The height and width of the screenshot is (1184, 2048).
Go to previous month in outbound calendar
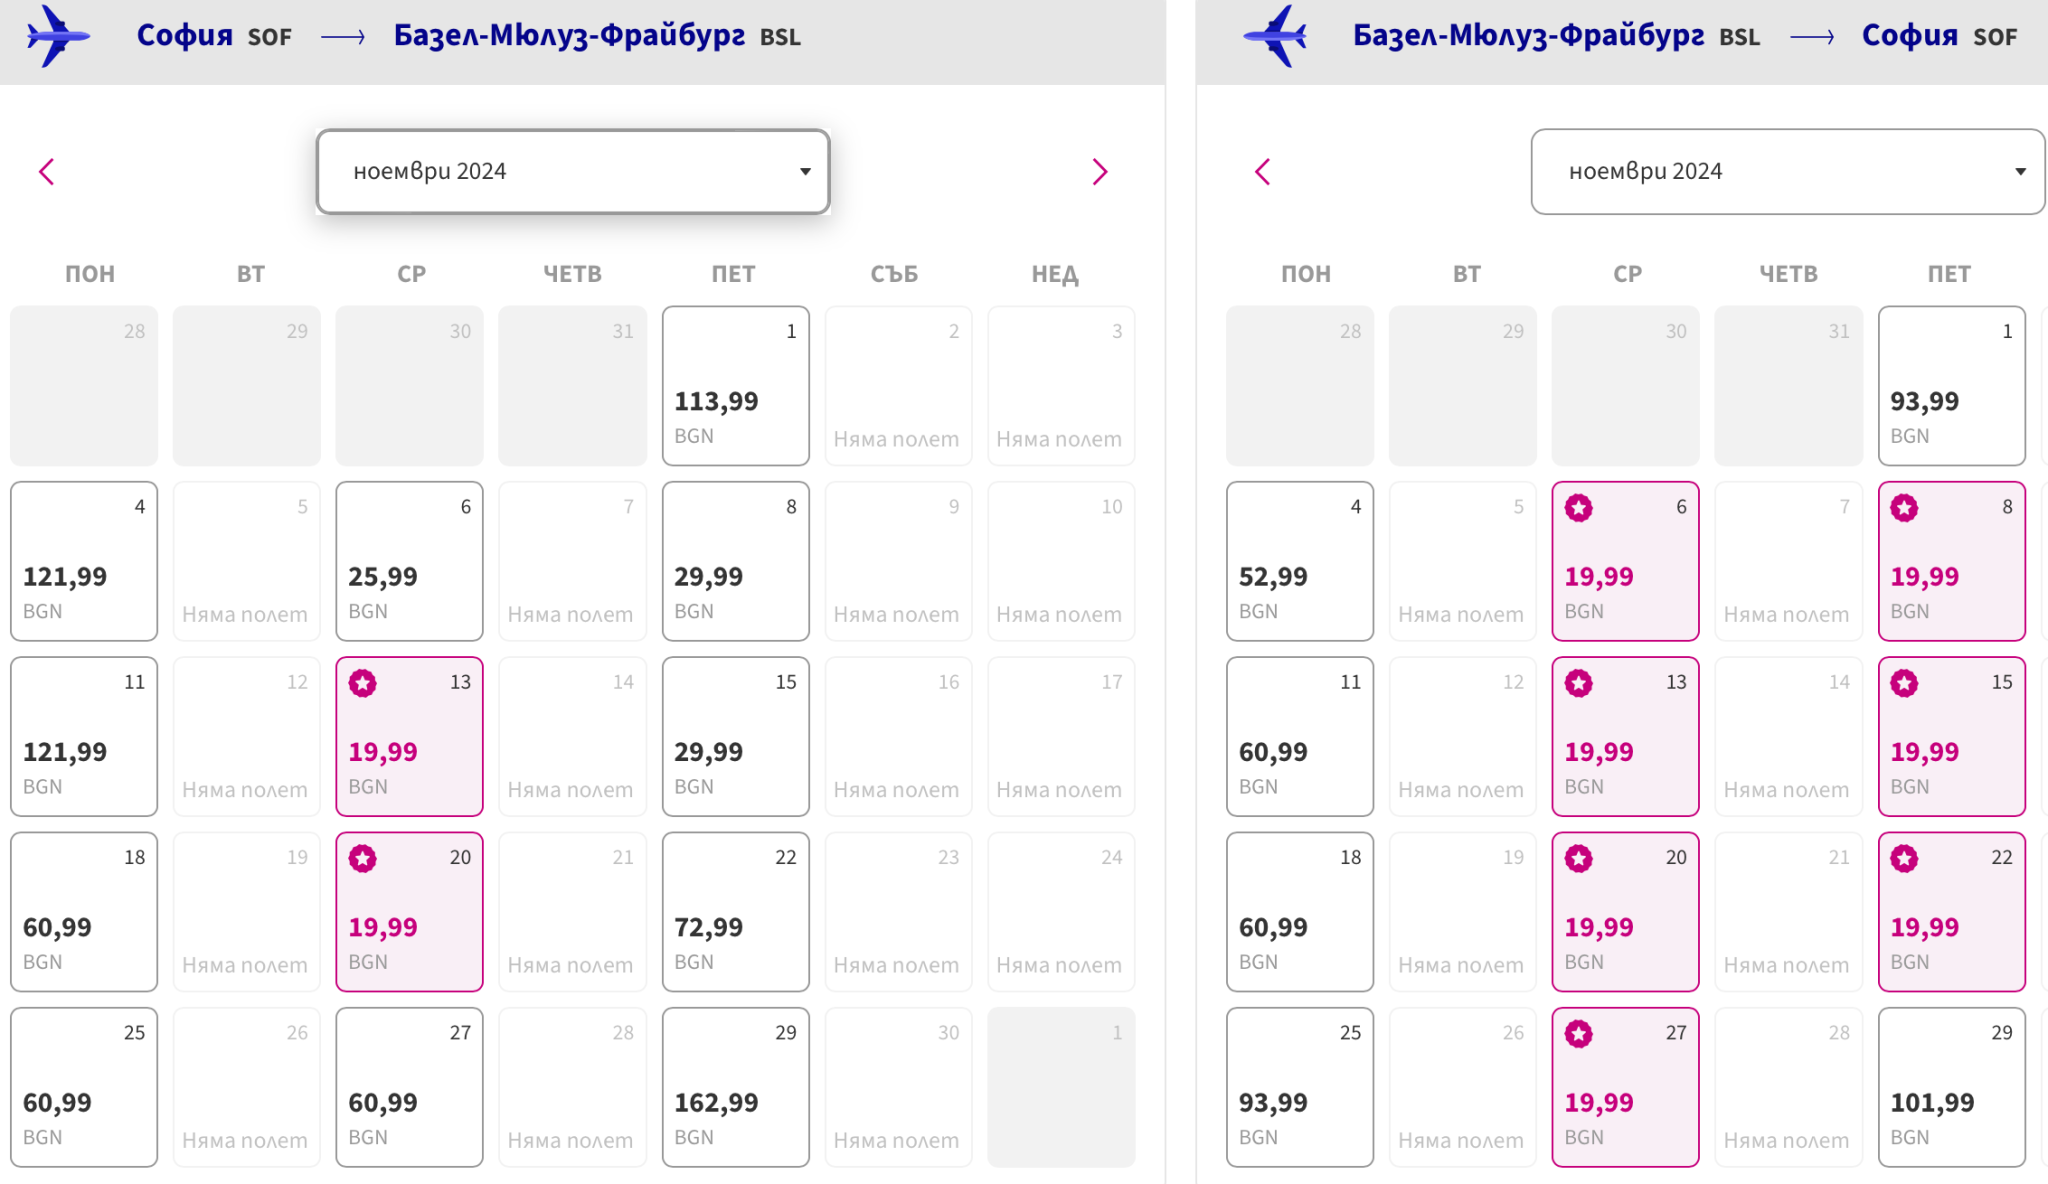click(46, 172)
